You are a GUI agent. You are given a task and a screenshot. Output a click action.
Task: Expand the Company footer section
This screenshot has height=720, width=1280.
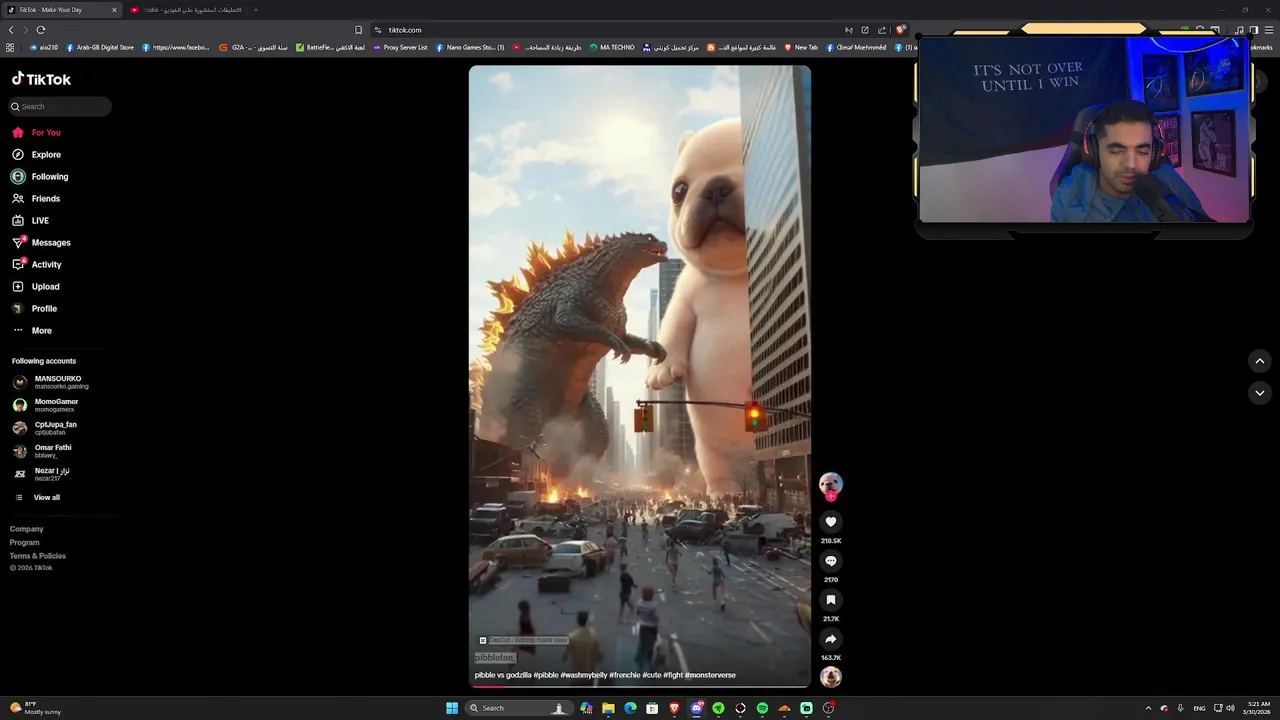pos(27,529)
